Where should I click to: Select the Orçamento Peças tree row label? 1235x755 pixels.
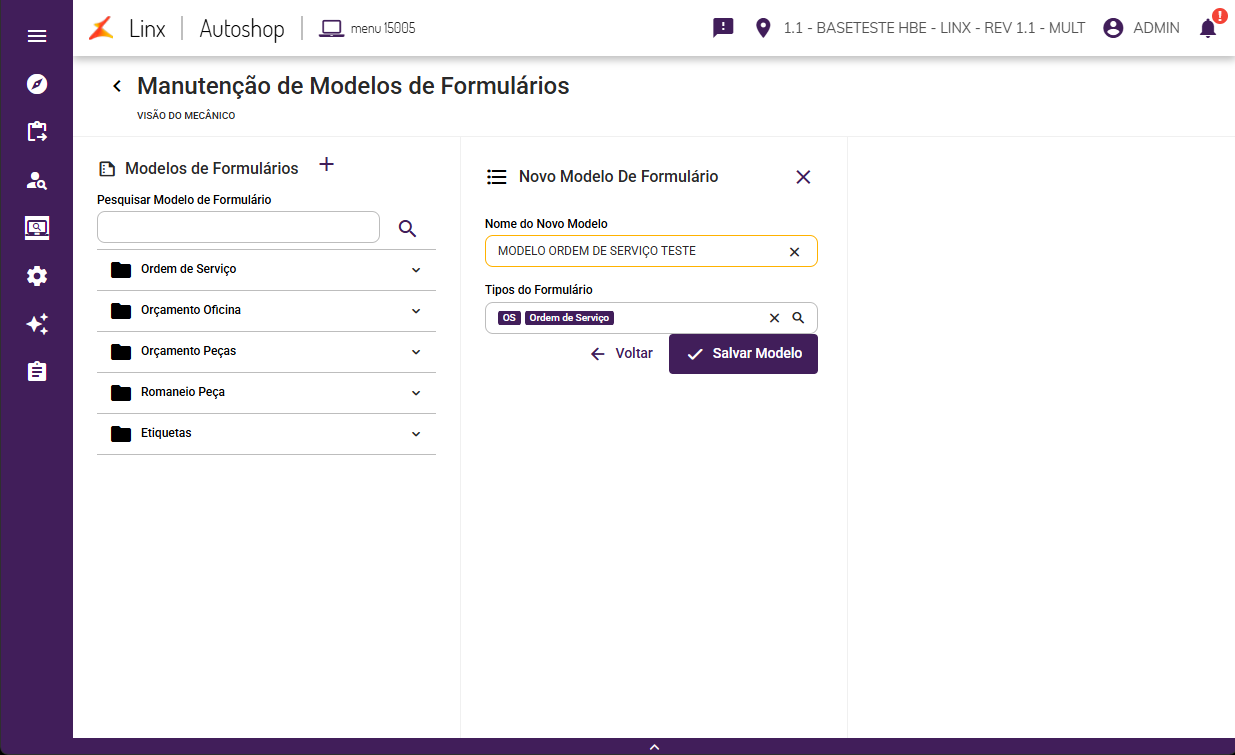tap(188, 351)
